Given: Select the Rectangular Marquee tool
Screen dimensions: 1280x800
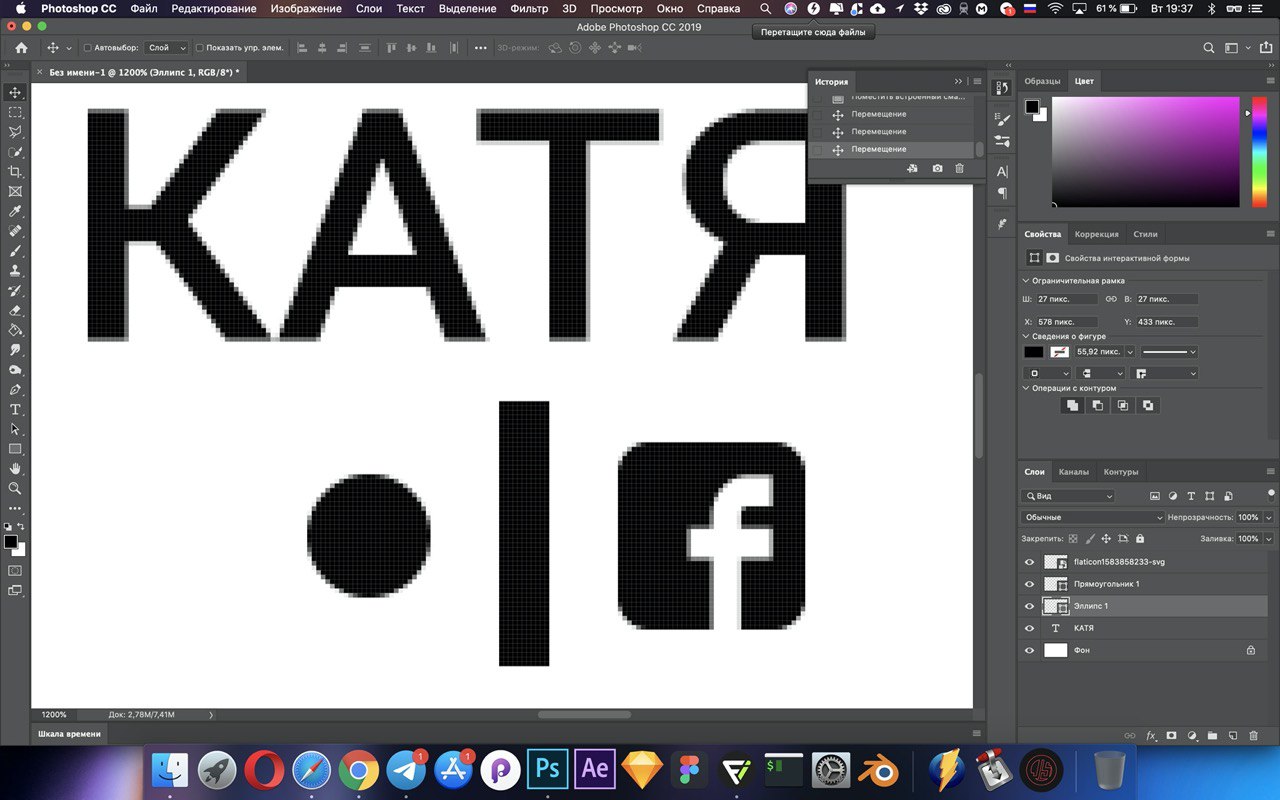Looking at the screenshot, I should tap(15, 113).
